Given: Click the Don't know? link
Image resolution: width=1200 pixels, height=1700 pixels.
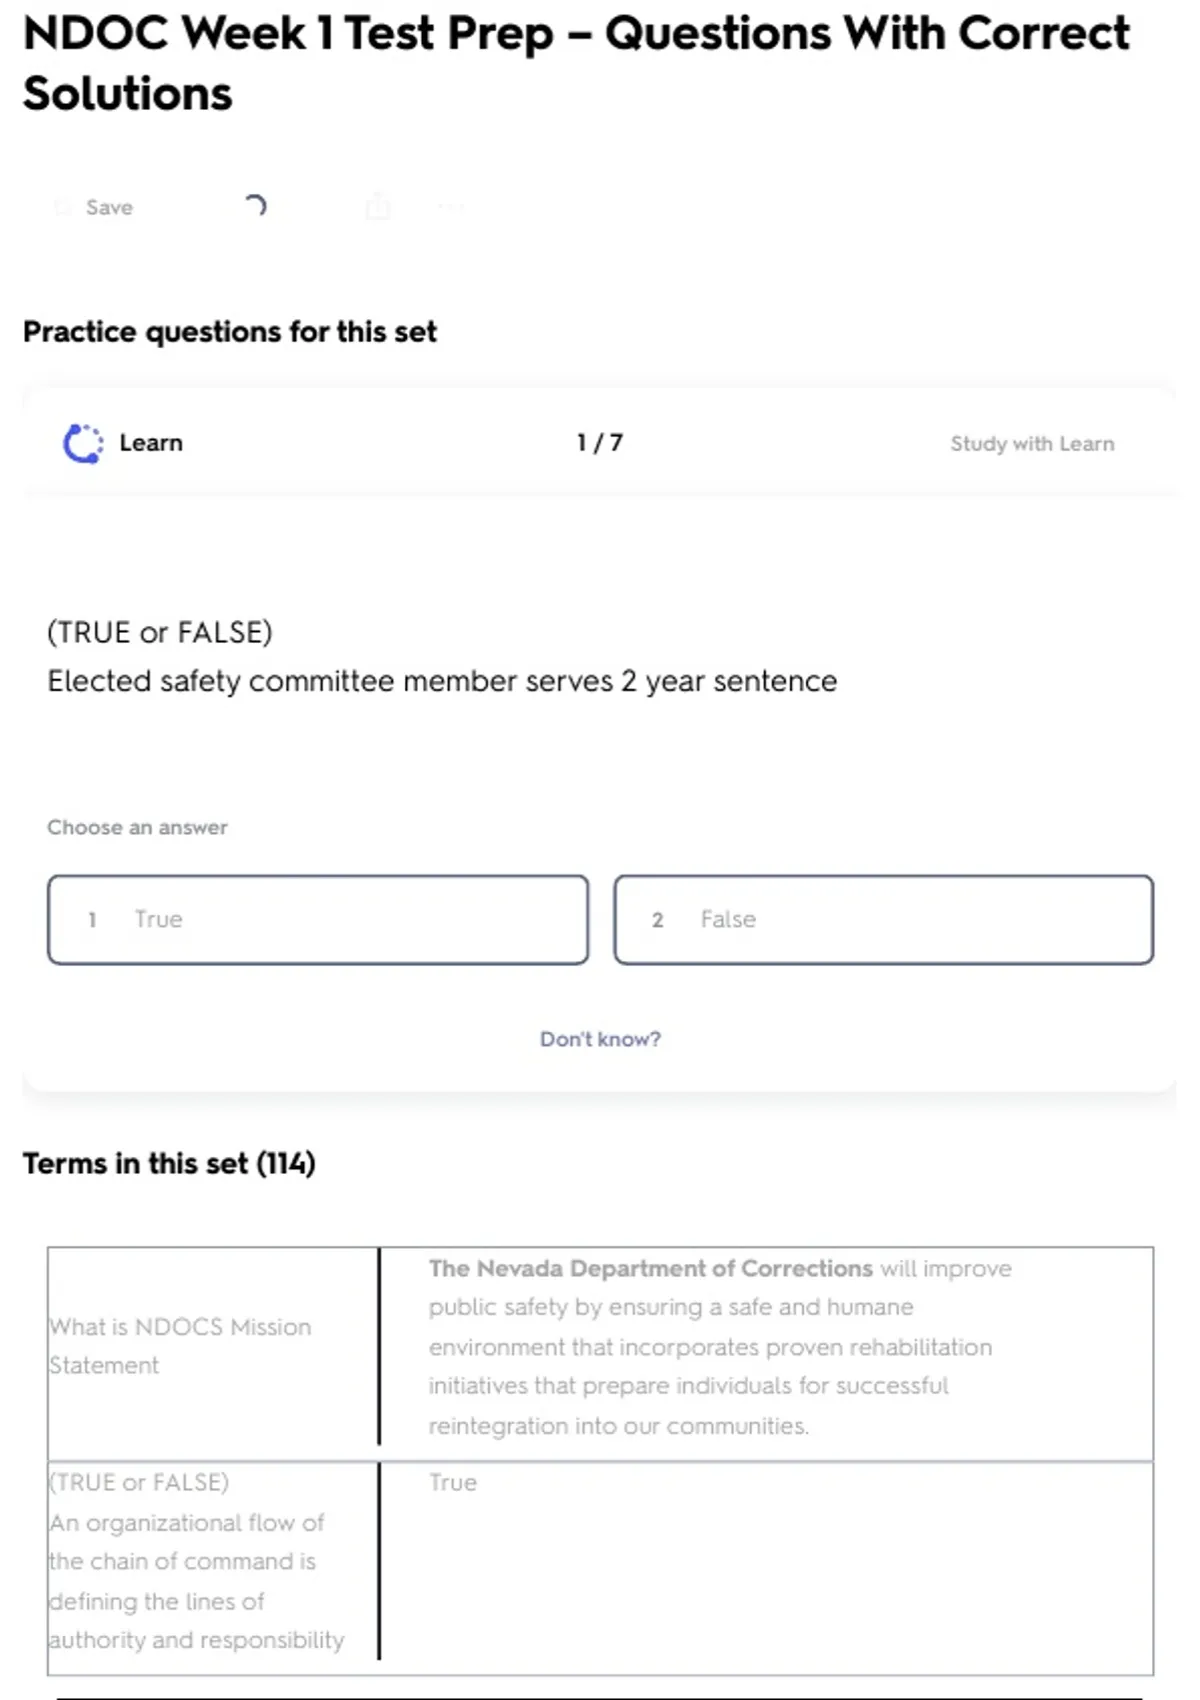Looking at the screenshot, I should pyautogui.click(x=600, y=1039).
